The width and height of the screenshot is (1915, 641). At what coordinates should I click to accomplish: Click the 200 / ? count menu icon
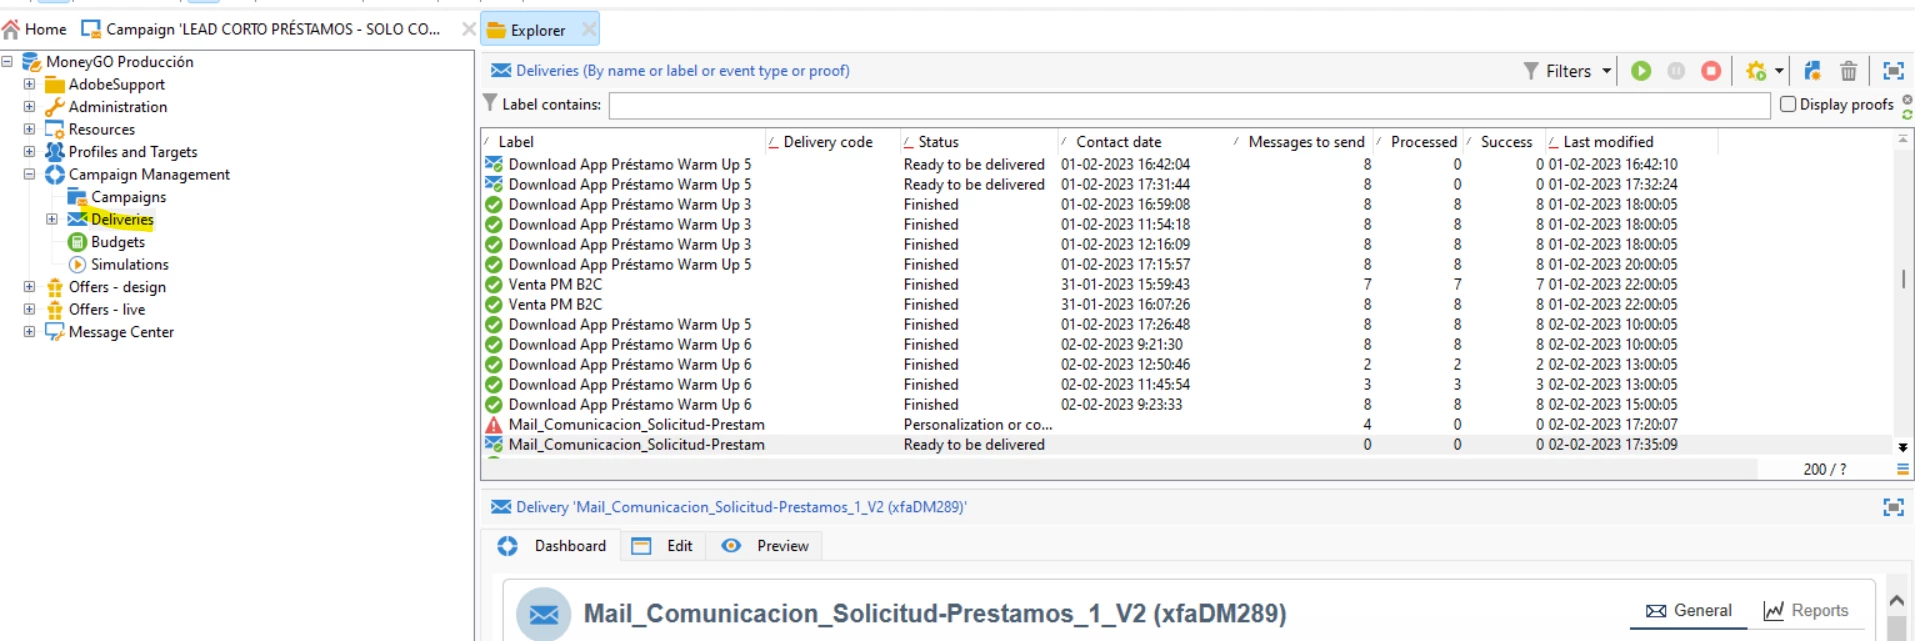coord(1902,469)
